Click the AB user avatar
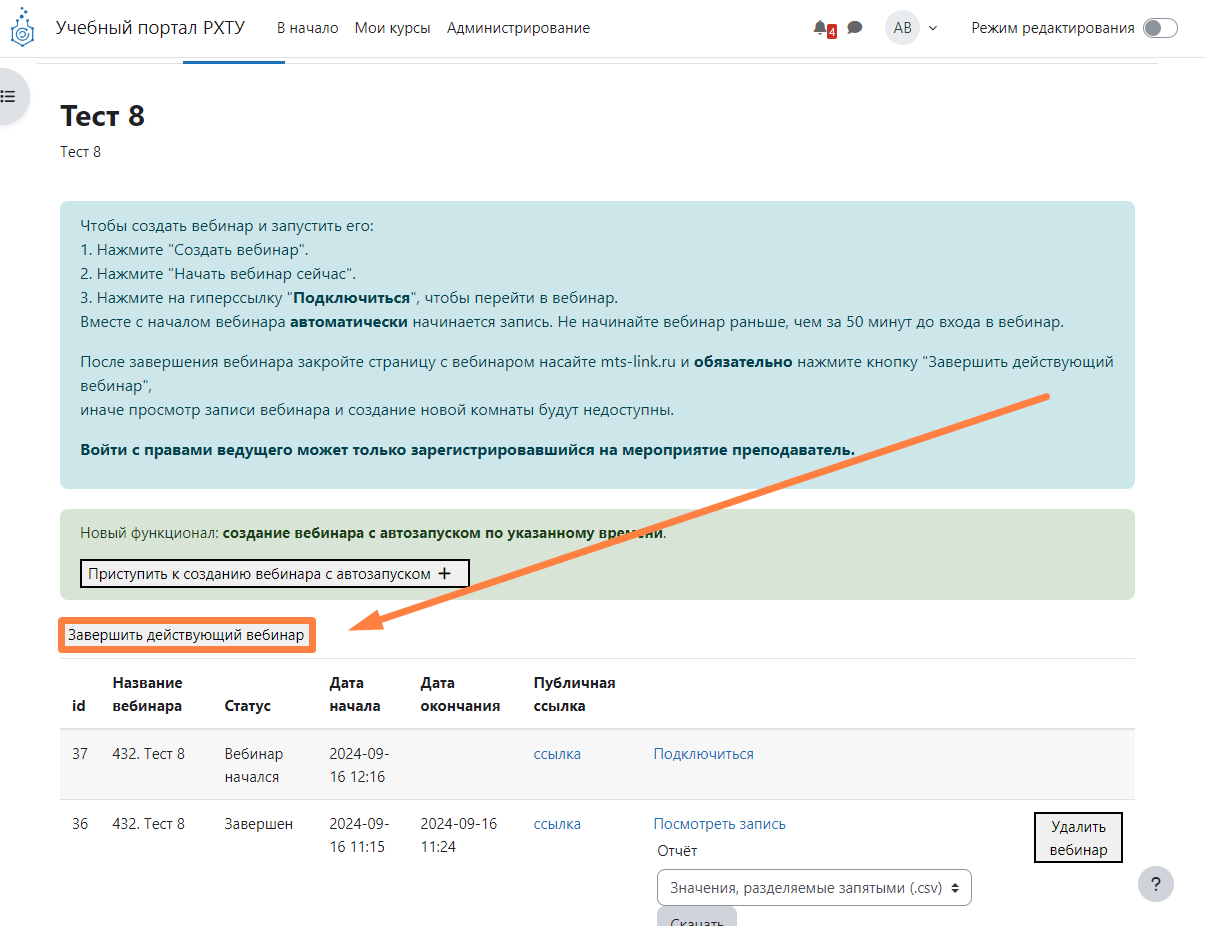This screenshot has height=926, width=1205. point(902,28)
